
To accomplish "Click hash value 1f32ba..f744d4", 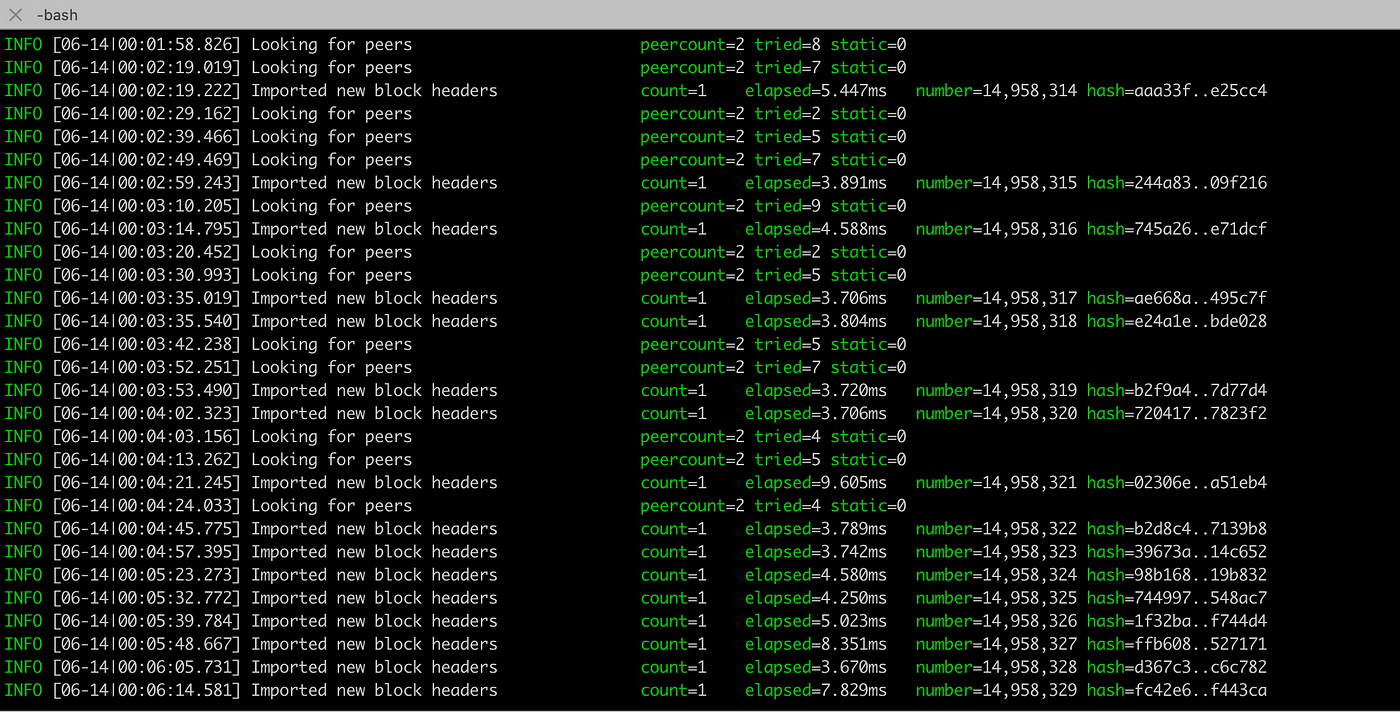I will pos(1199,621).
